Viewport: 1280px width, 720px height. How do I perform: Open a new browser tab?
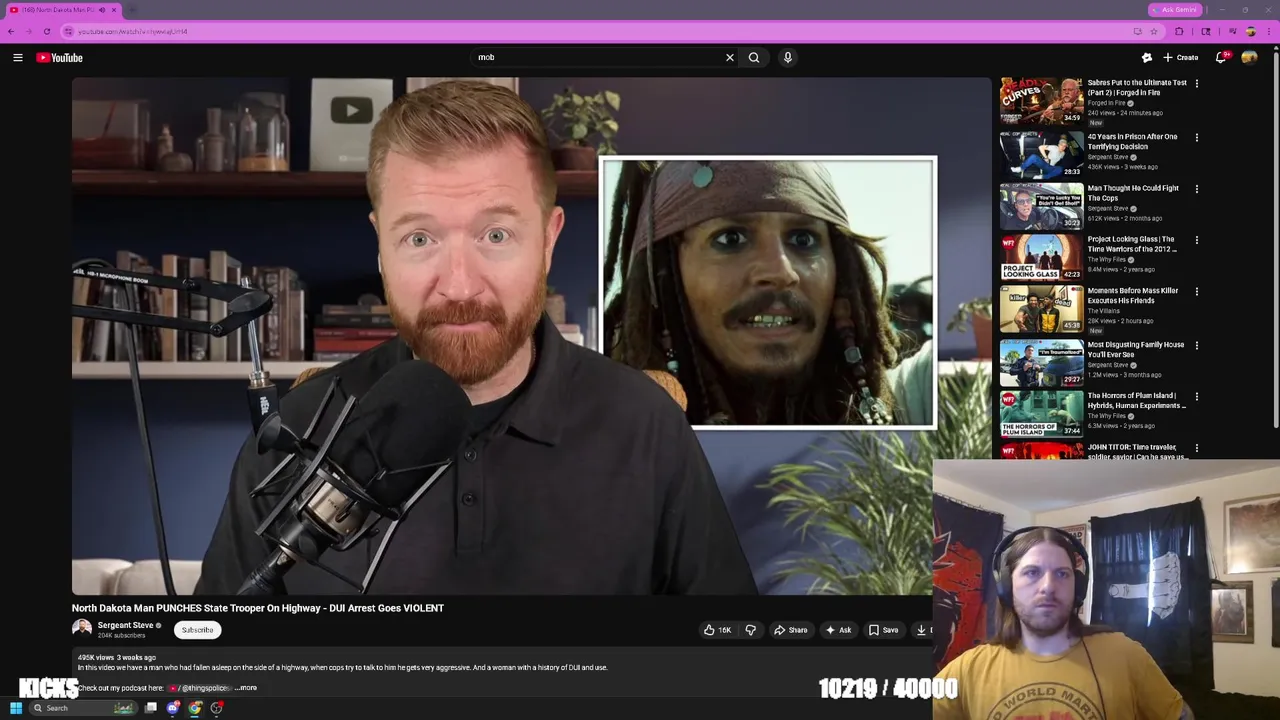(x=132, y=10)
